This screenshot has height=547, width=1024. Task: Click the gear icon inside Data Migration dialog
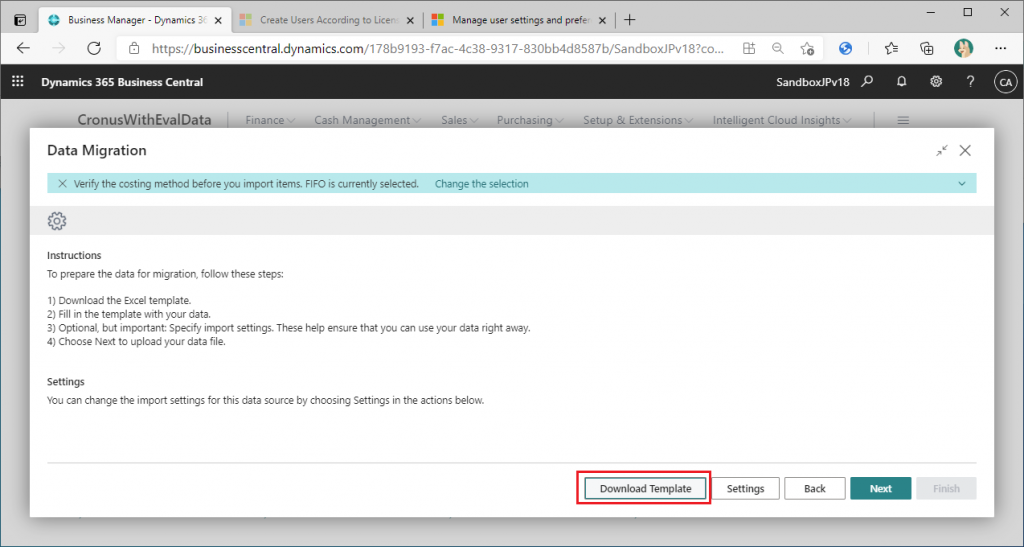tap(57, 221)
